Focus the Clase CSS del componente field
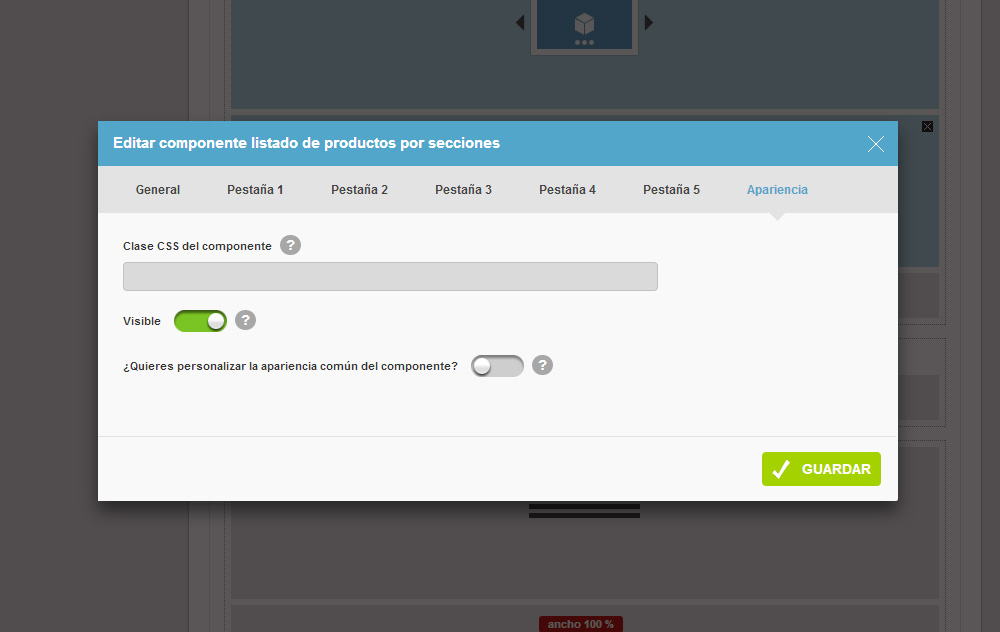 point(390,277)
